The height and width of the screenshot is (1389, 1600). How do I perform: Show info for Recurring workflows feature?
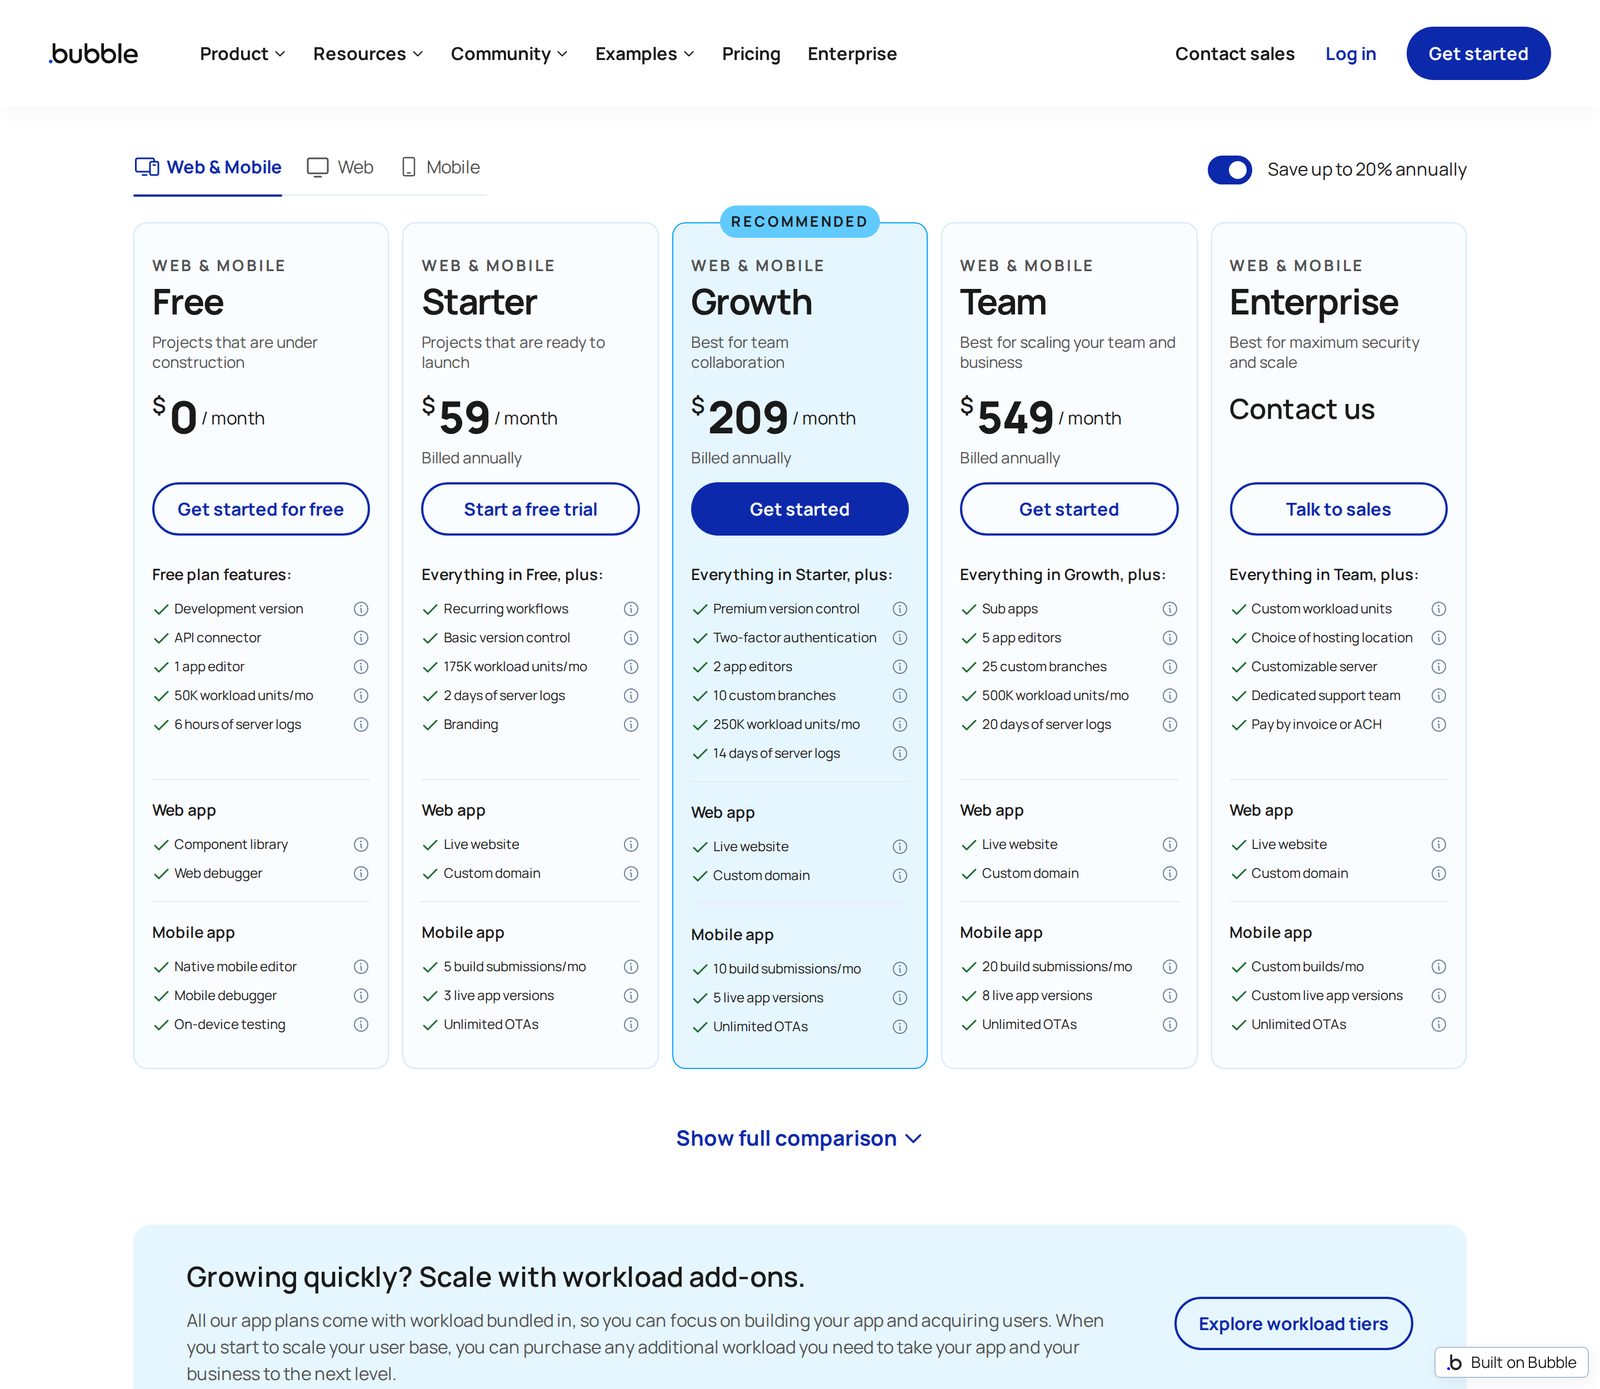pyautogui.click(x=631, y=609)
